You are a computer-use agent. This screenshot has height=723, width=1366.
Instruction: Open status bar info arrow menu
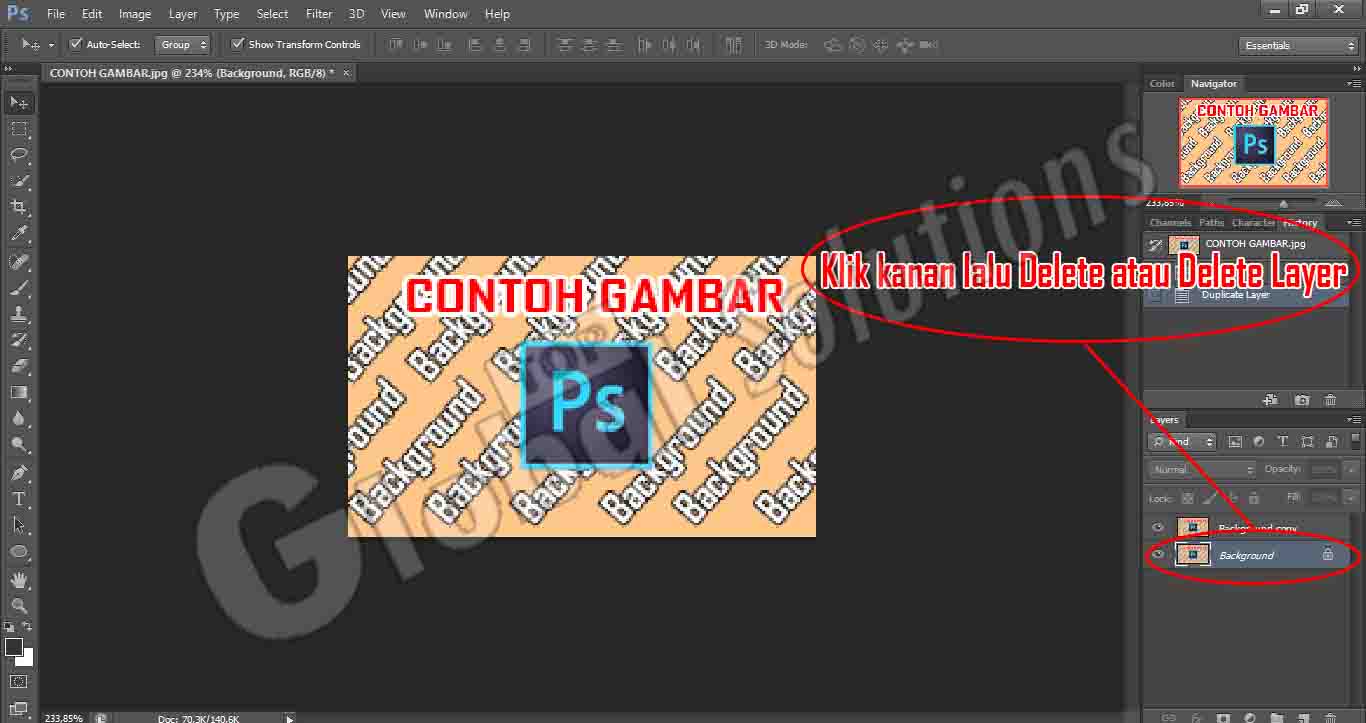[290, 718]
